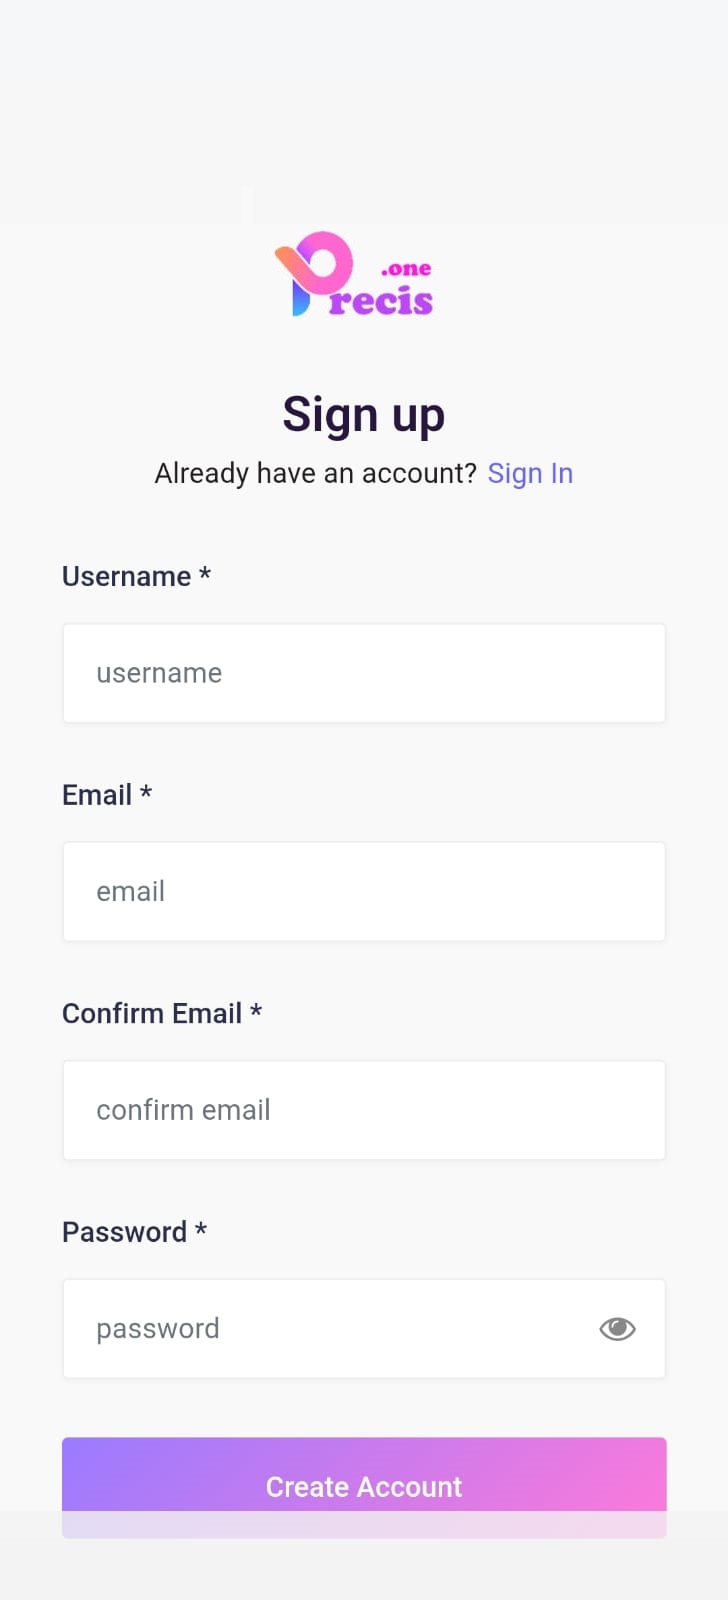Click the Email field label
Viewport: 728px width, 1600px height.
[97, 795]
